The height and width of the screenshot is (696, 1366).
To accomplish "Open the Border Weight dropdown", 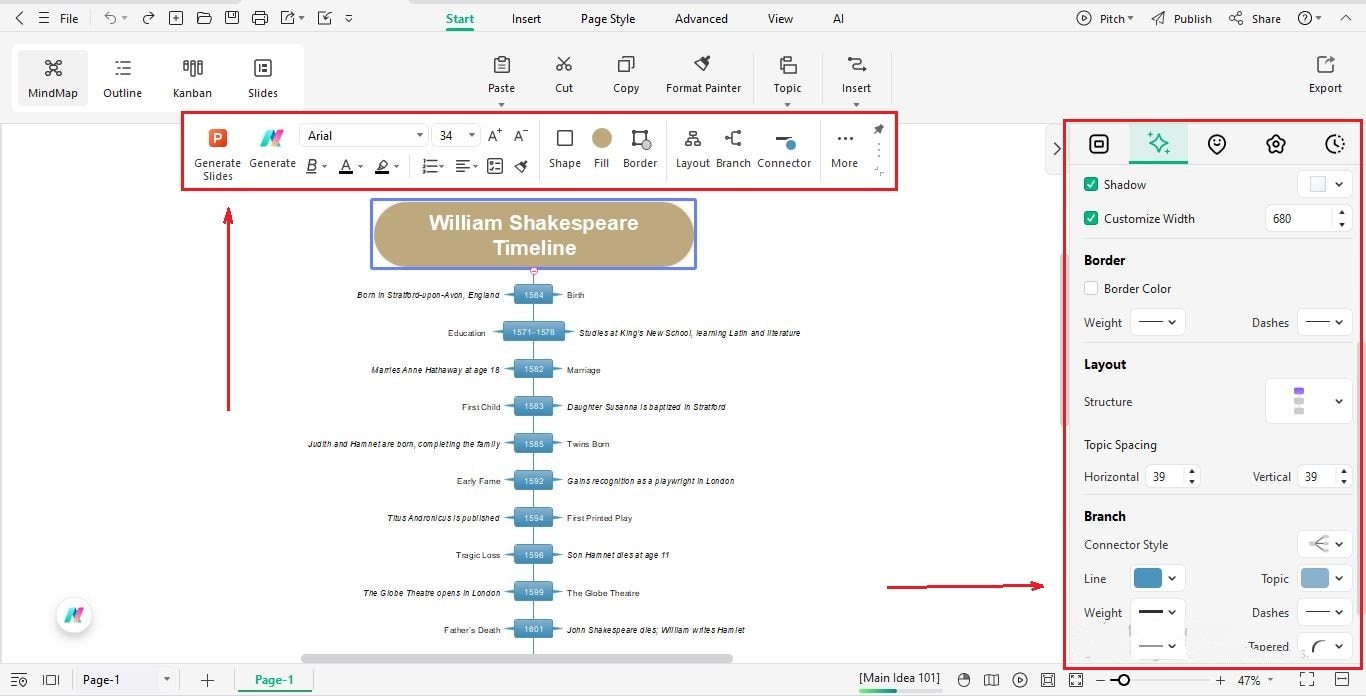I will 1158,322.
